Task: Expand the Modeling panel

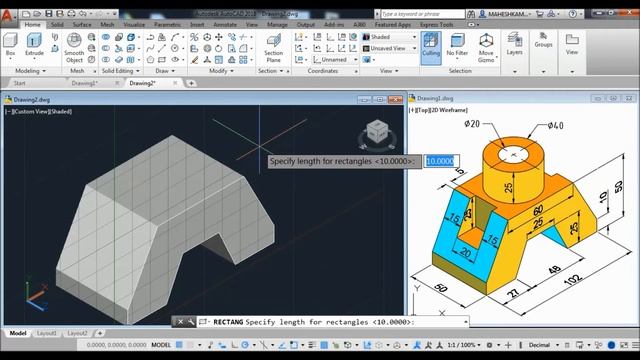Action: tap(30, 71)
